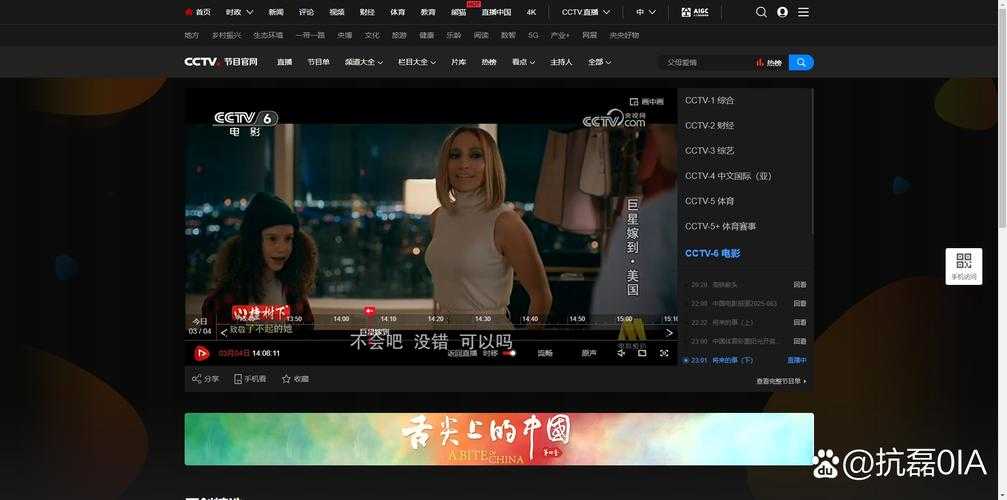Move timeline left with arrow

pos(223,332)
